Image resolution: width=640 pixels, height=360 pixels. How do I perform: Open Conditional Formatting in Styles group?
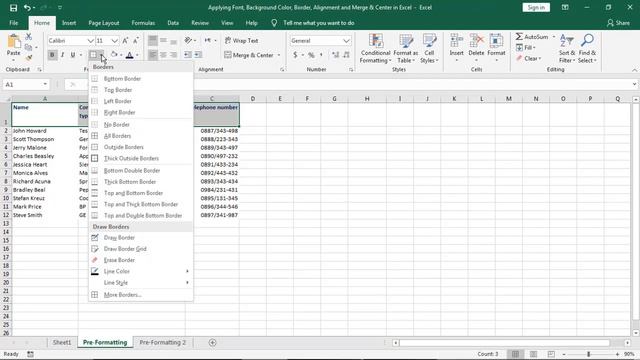coord(376,49)
